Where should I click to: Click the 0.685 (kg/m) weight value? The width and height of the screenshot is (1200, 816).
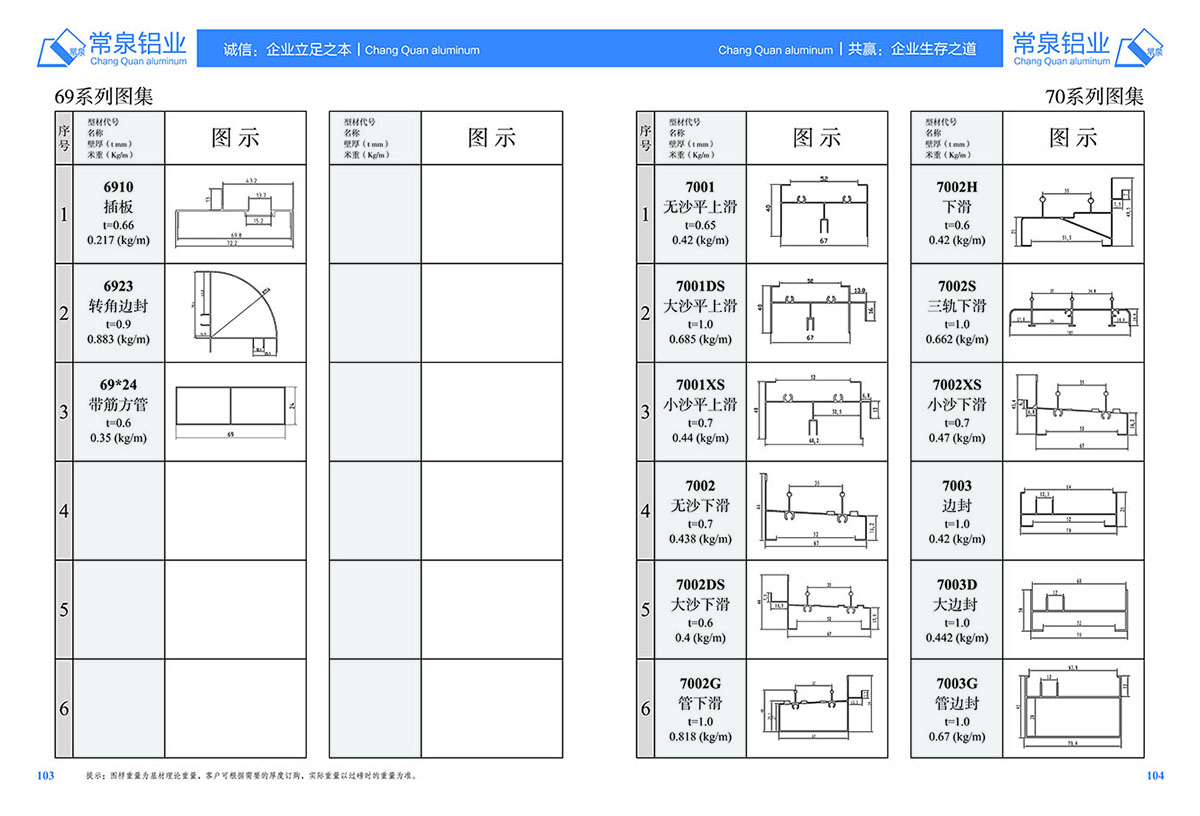pyautogui.click(x=700, y=340)
